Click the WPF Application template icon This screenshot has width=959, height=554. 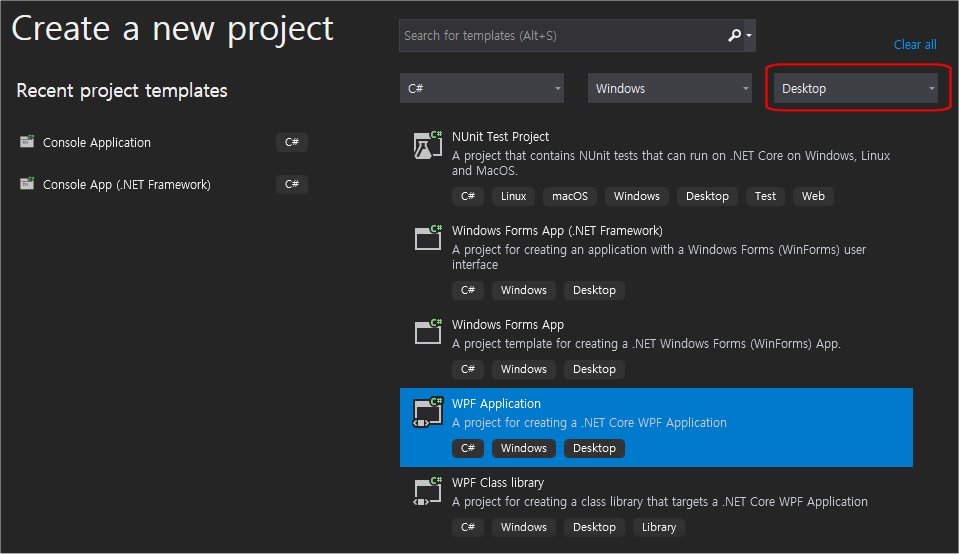[428, 412]
